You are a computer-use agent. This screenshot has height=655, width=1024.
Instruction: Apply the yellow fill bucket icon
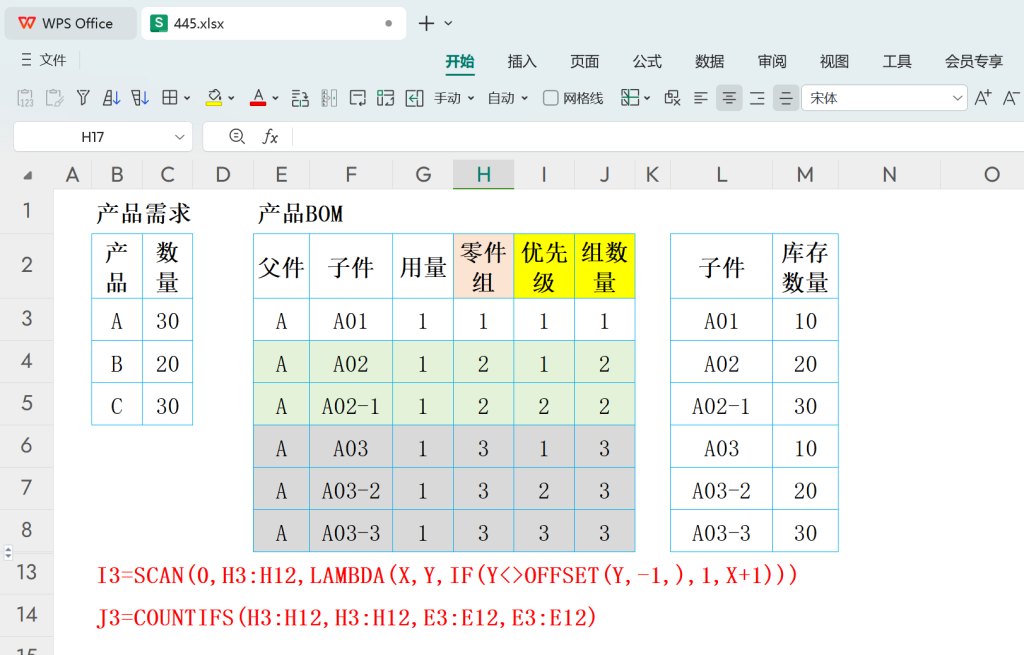click(214, 98)
